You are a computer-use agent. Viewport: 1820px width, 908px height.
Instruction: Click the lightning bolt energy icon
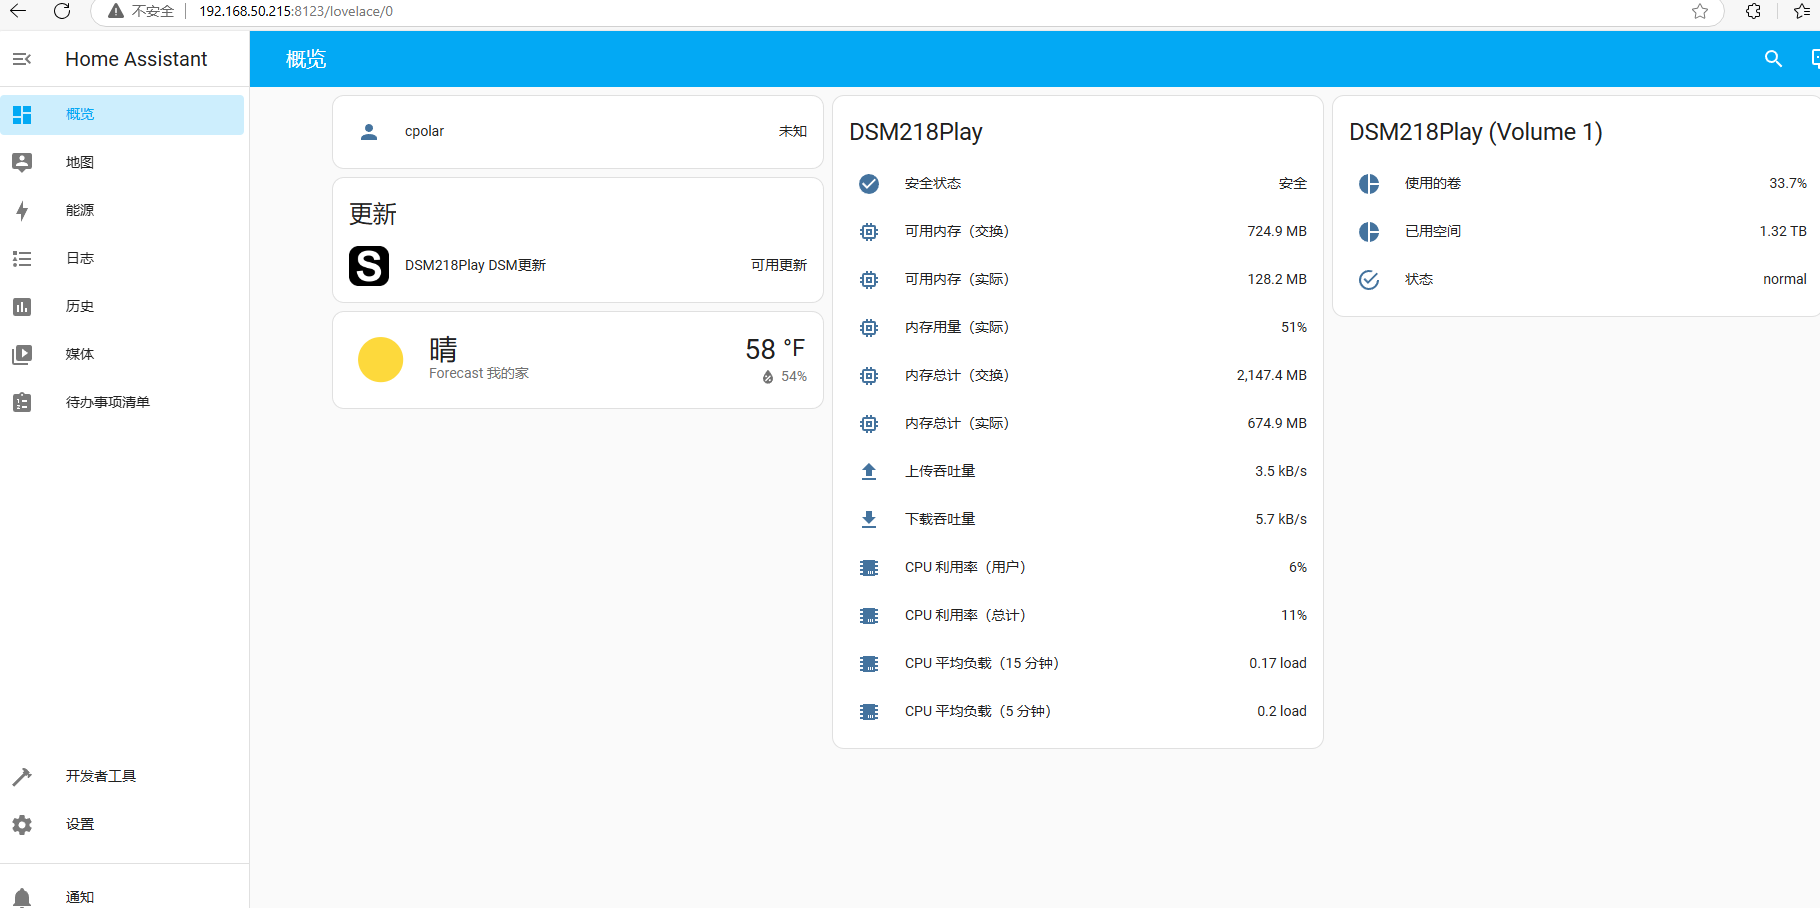coord(22,211)
